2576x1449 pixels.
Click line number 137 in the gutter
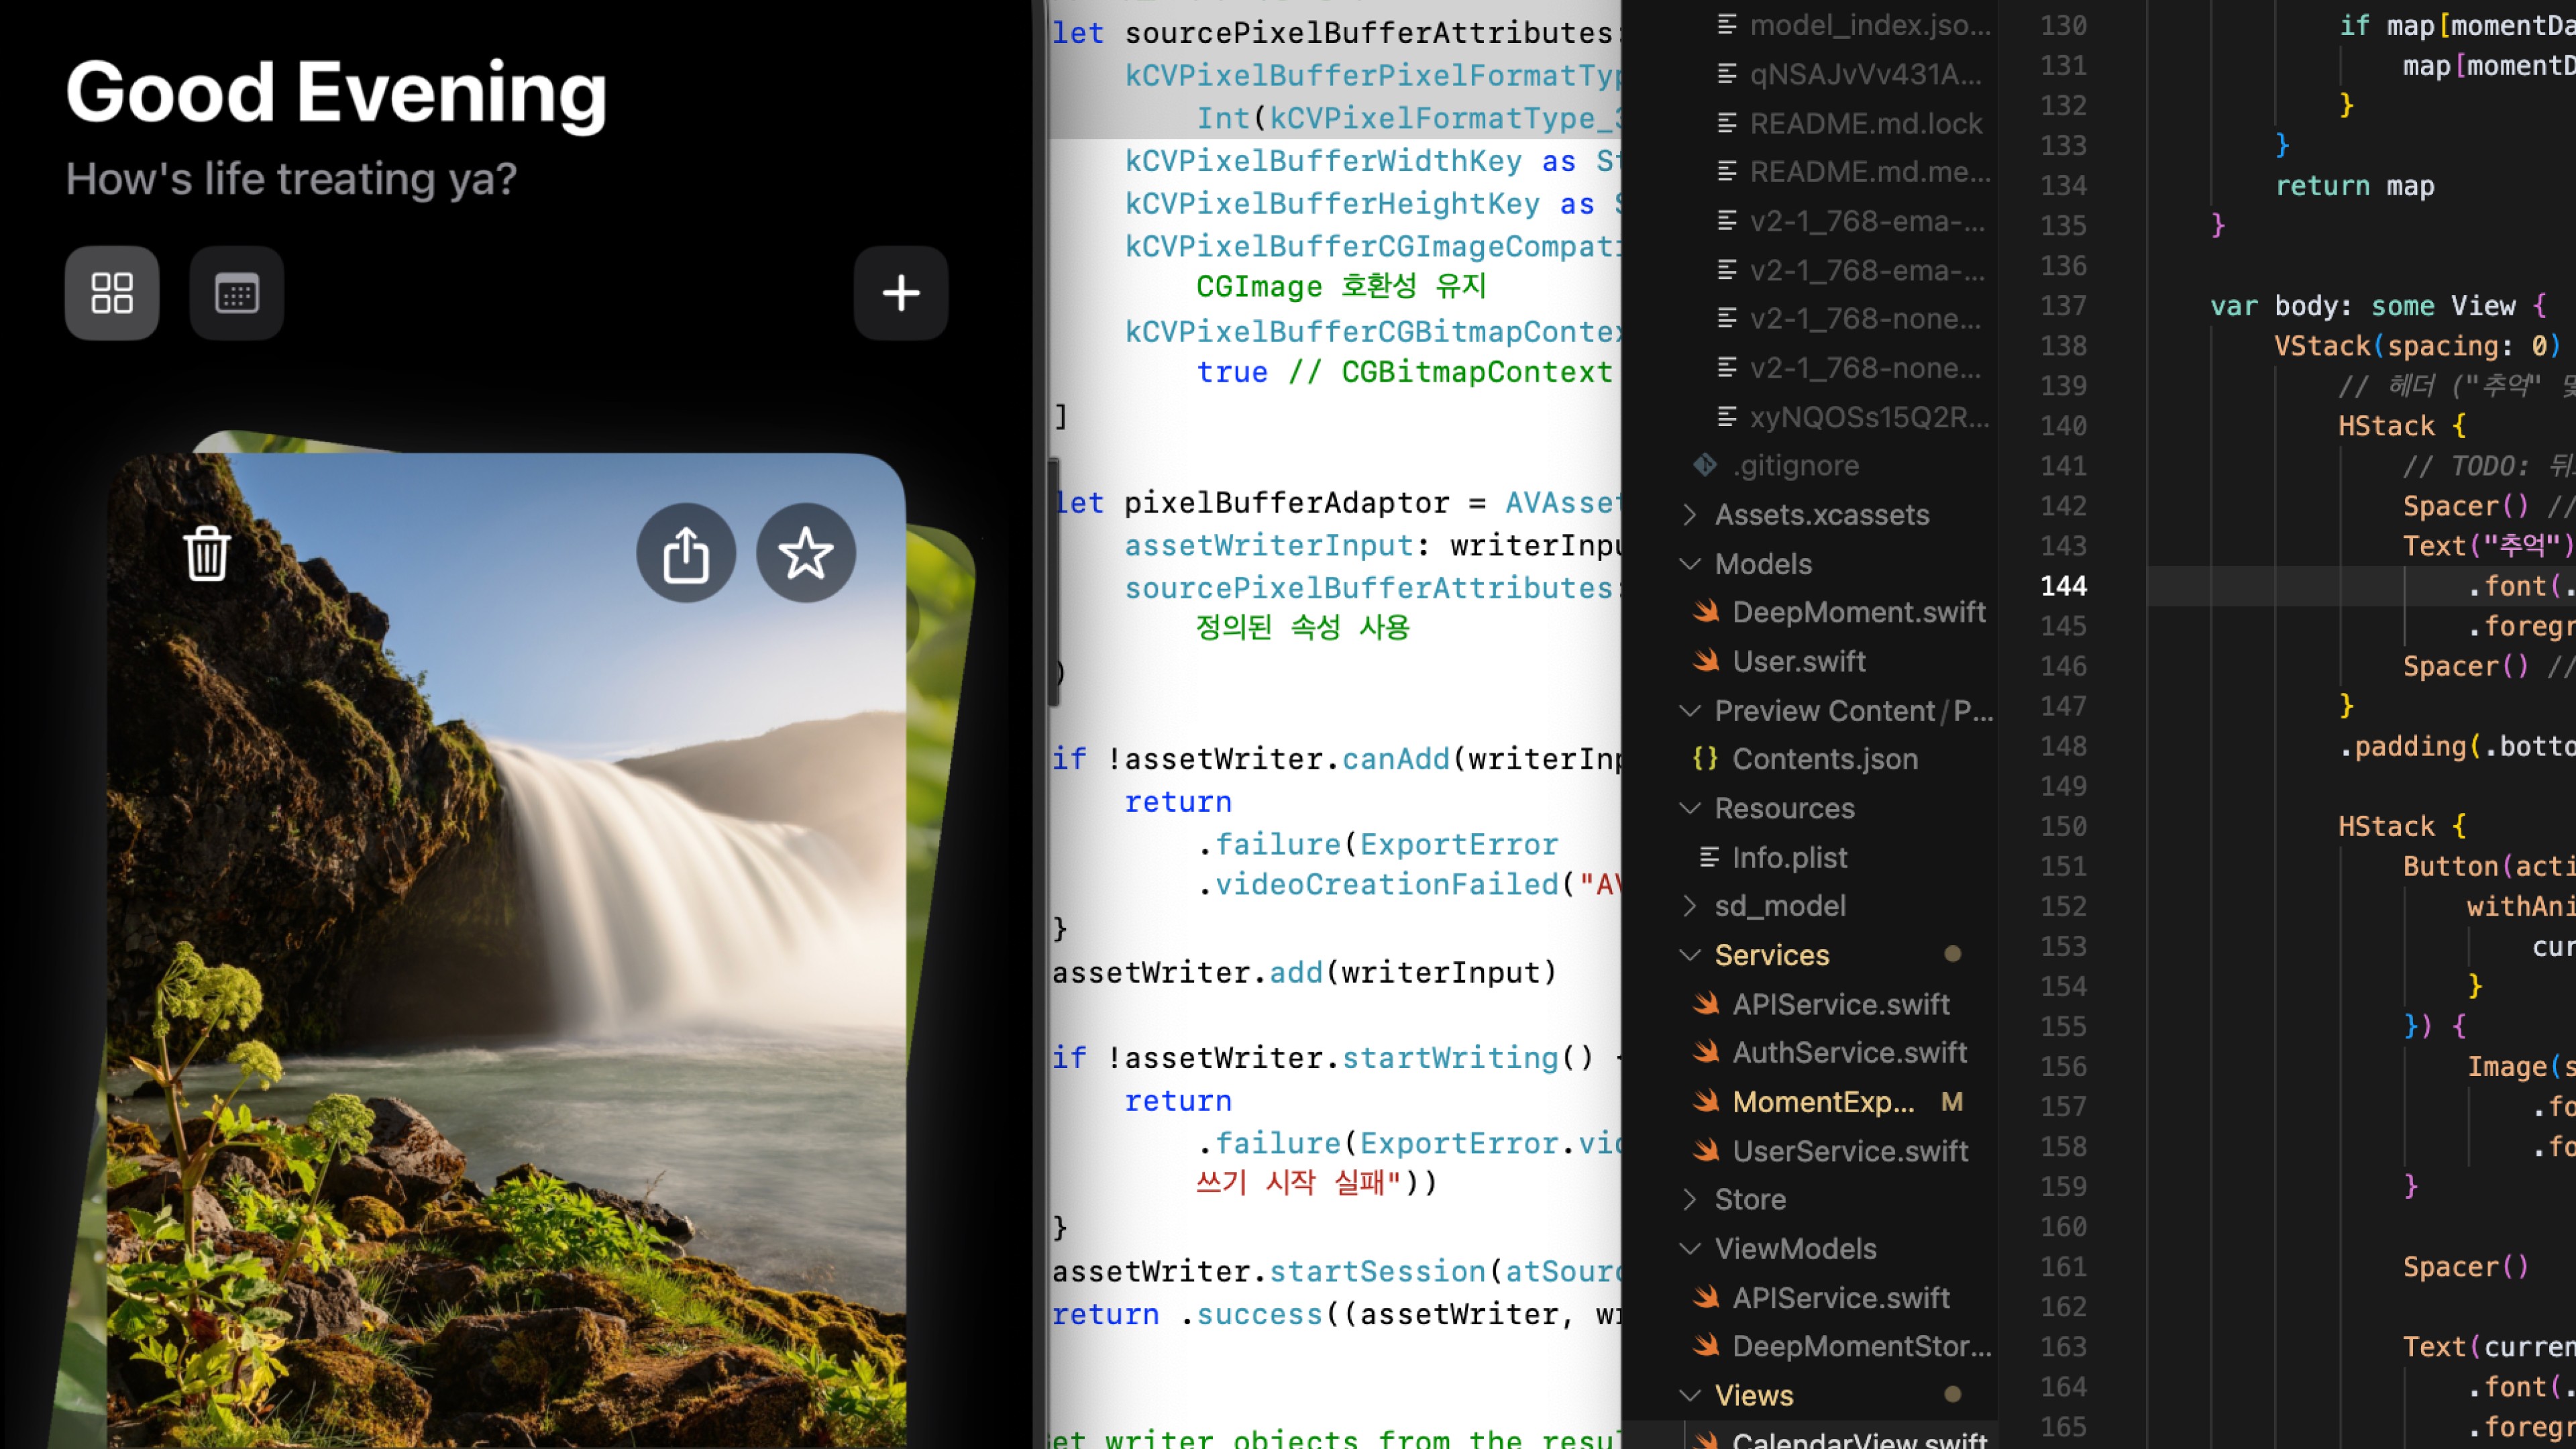(2063, 305)
